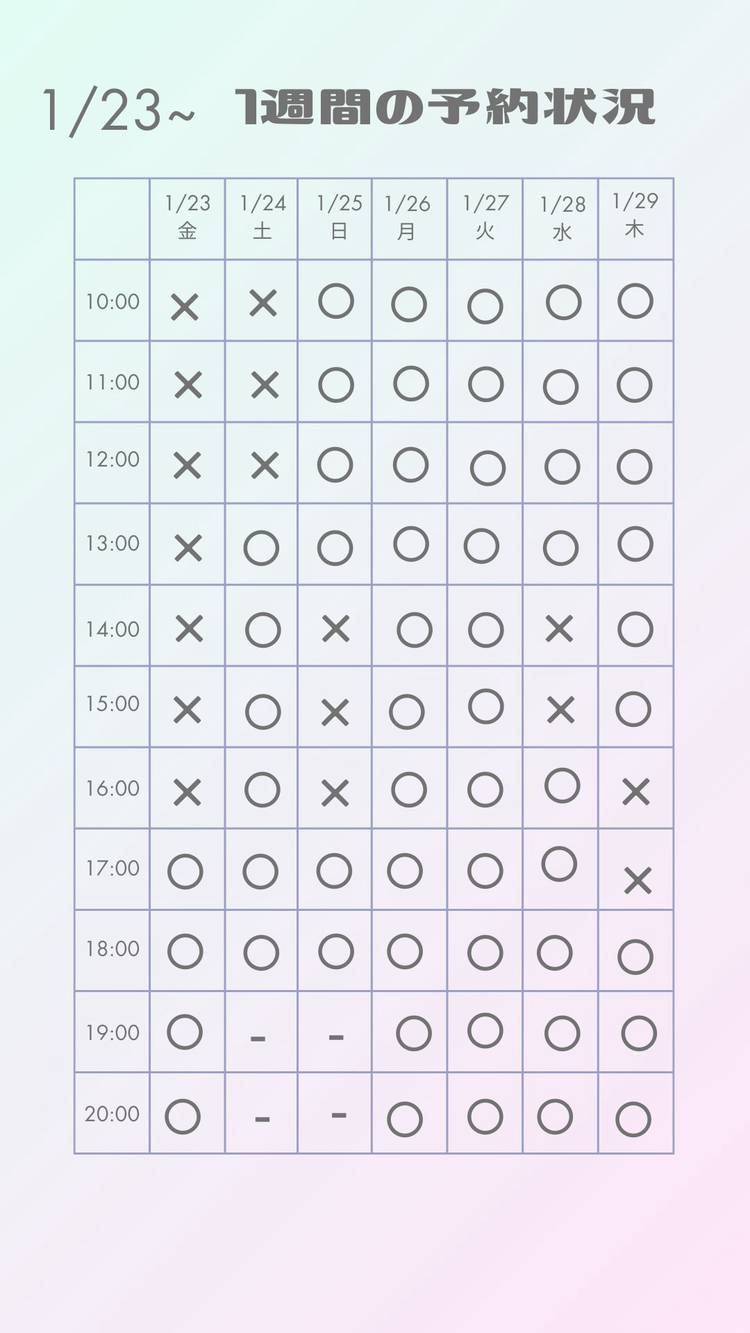Click the circle for 1/24 at 16:00
Viewport: 750px width, 1333px height.
click(x=262, y=790)
